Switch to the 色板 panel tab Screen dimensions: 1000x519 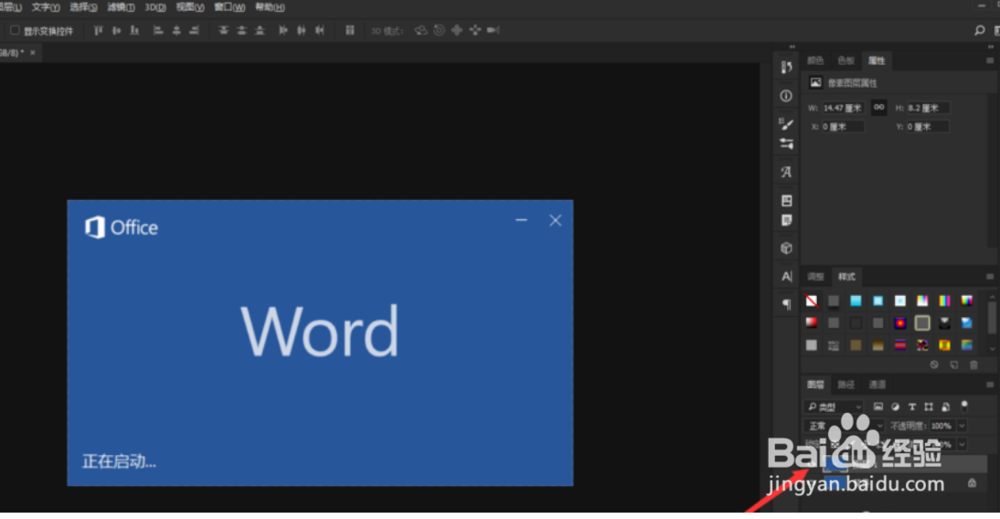846,61
